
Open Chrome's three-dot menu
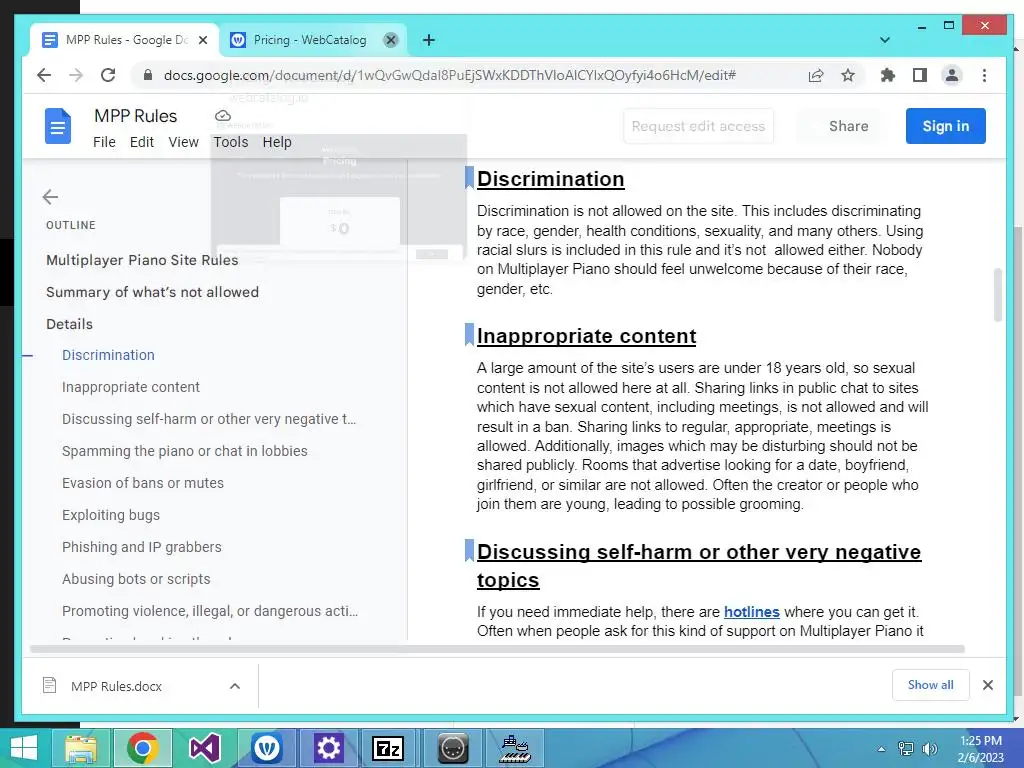tap(984, 75)
